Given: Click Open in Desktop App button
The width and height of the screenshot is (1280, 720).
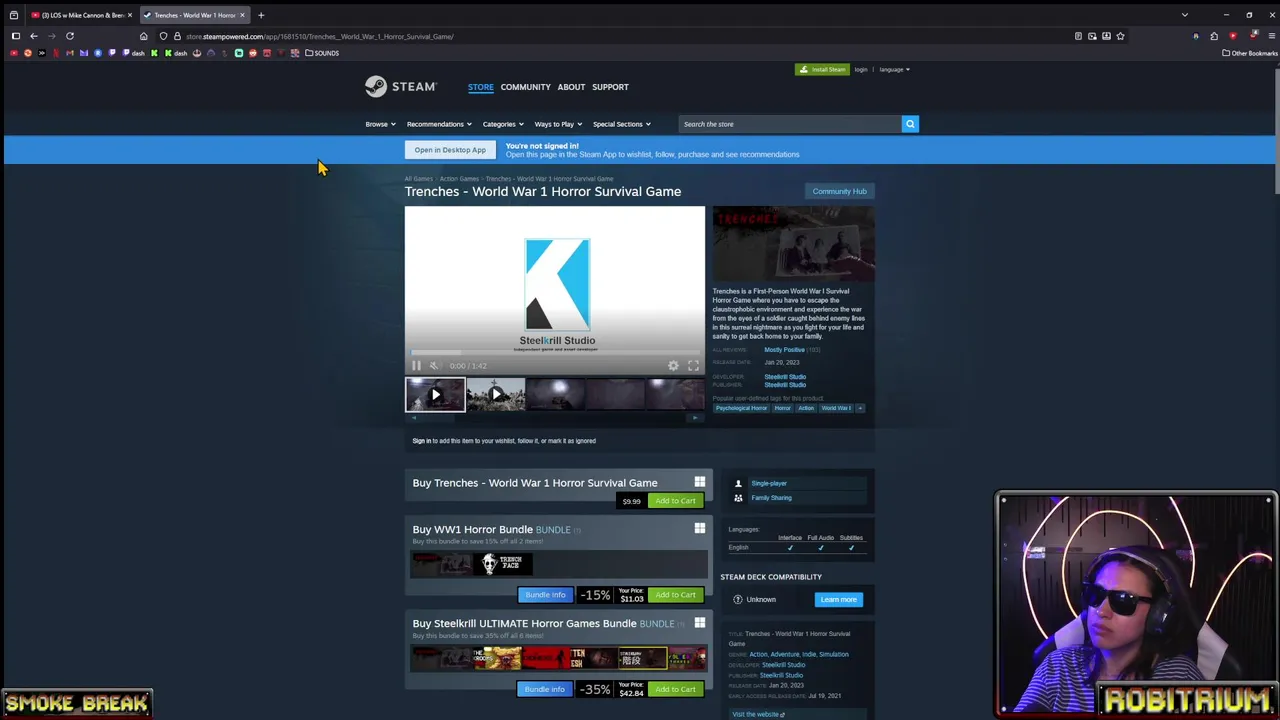Looking at the screenshot, I should click(450, 150).
